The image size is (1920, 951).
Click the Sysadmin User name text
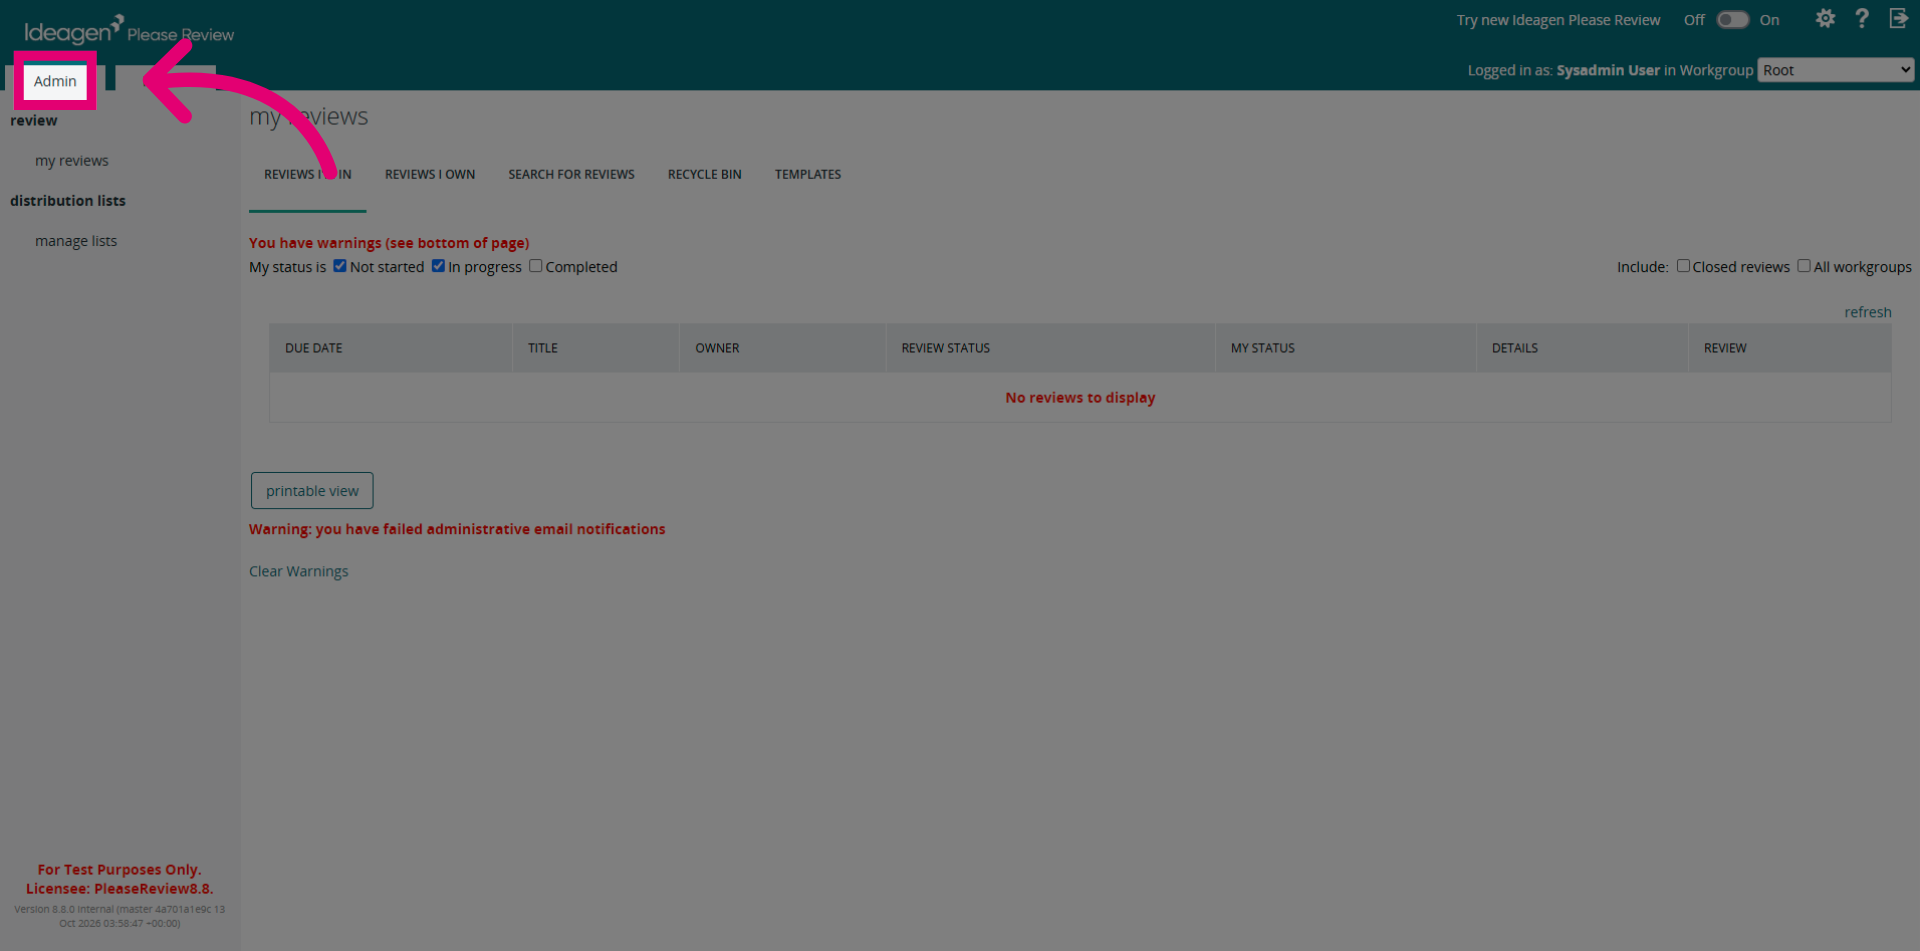[x=1608, y=70]
